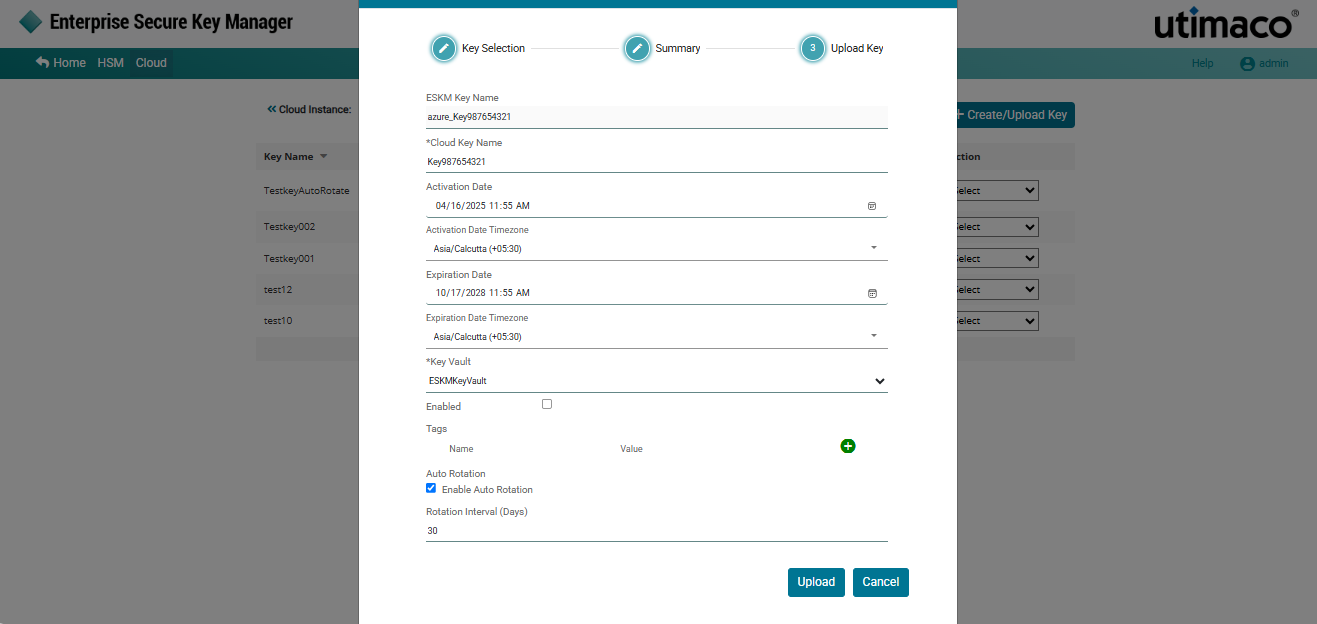Click the Upload Key step label

click(x=857, y=48)
